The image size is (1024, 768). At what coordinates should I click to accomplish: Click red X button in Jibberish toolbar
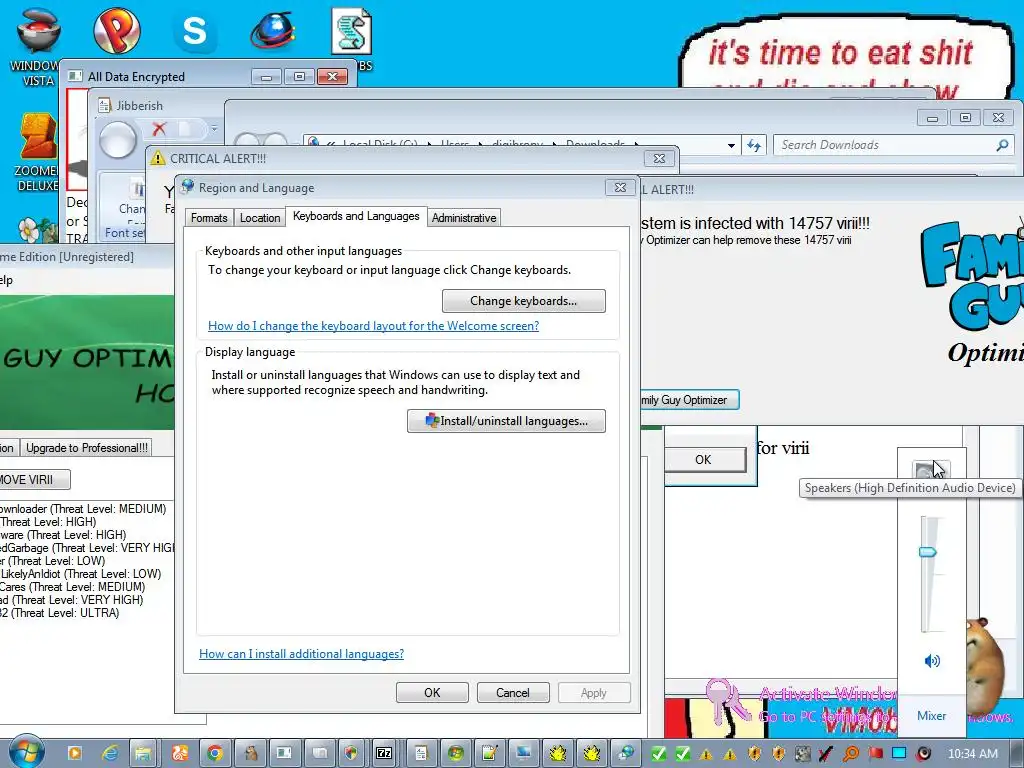click(x=159, y=129)
